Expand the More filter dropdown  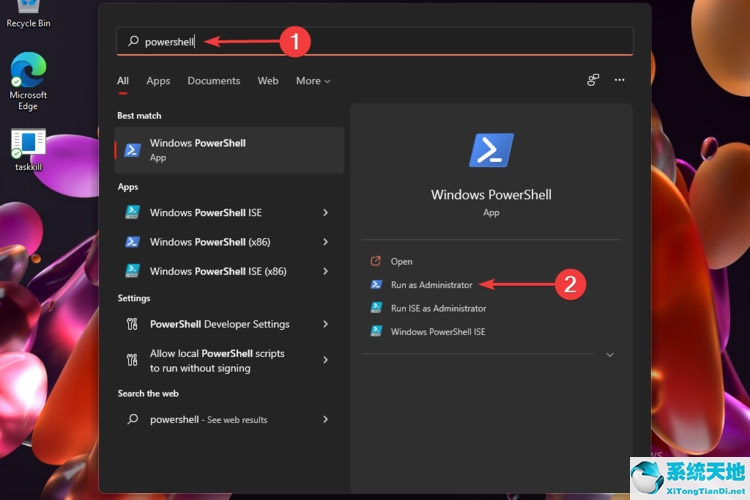coord(313,81)
